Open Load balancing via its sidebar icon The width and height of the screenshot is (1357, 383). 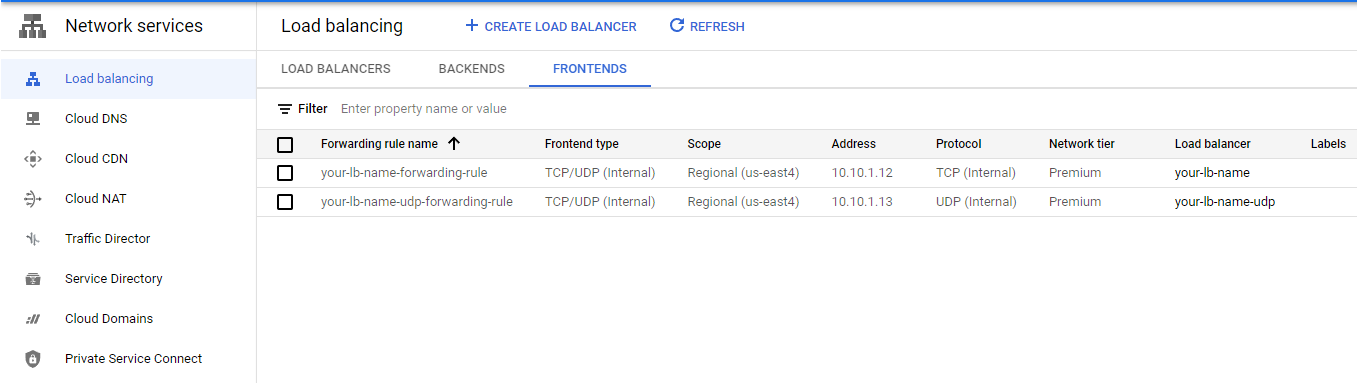tap(33, 79)
